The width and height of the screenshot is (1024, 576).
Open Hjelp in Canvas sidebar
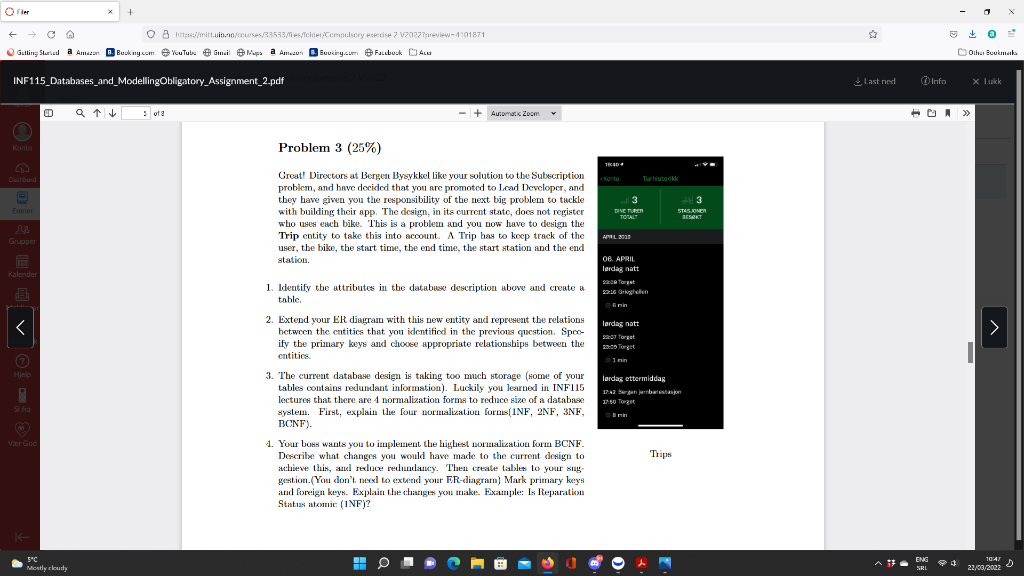22,366
